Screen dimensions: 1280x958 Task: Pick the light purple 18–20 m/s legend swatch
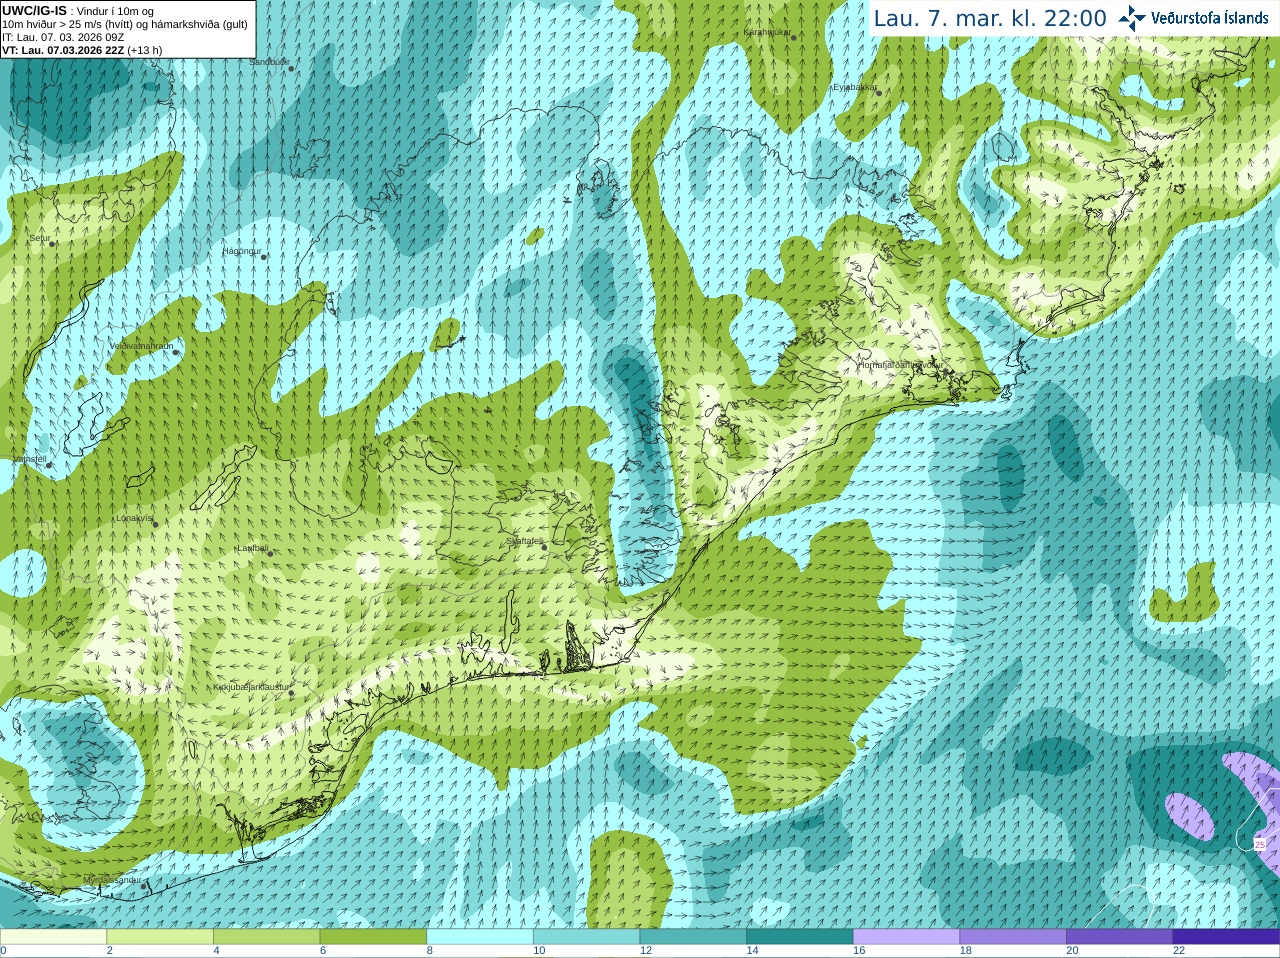[1013, 937]
